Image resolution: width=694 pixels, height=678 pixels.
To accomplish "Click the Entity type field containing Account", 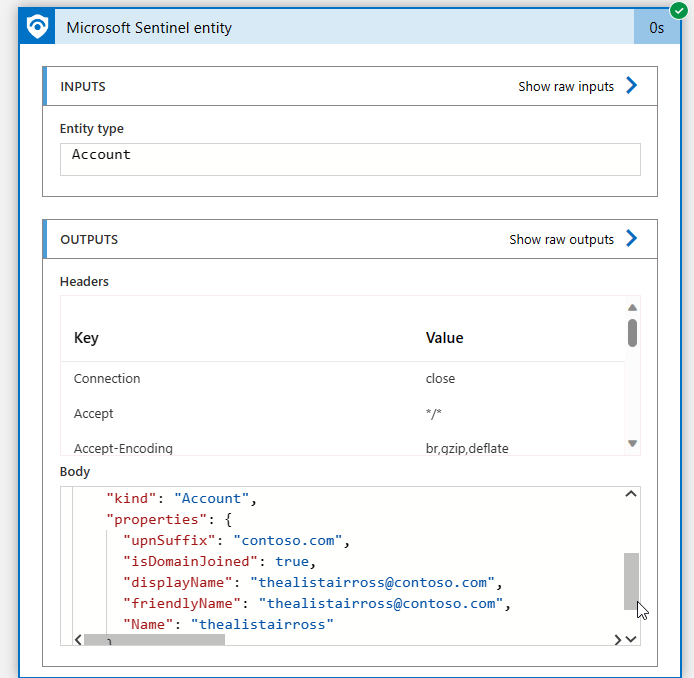I will 350,159.
